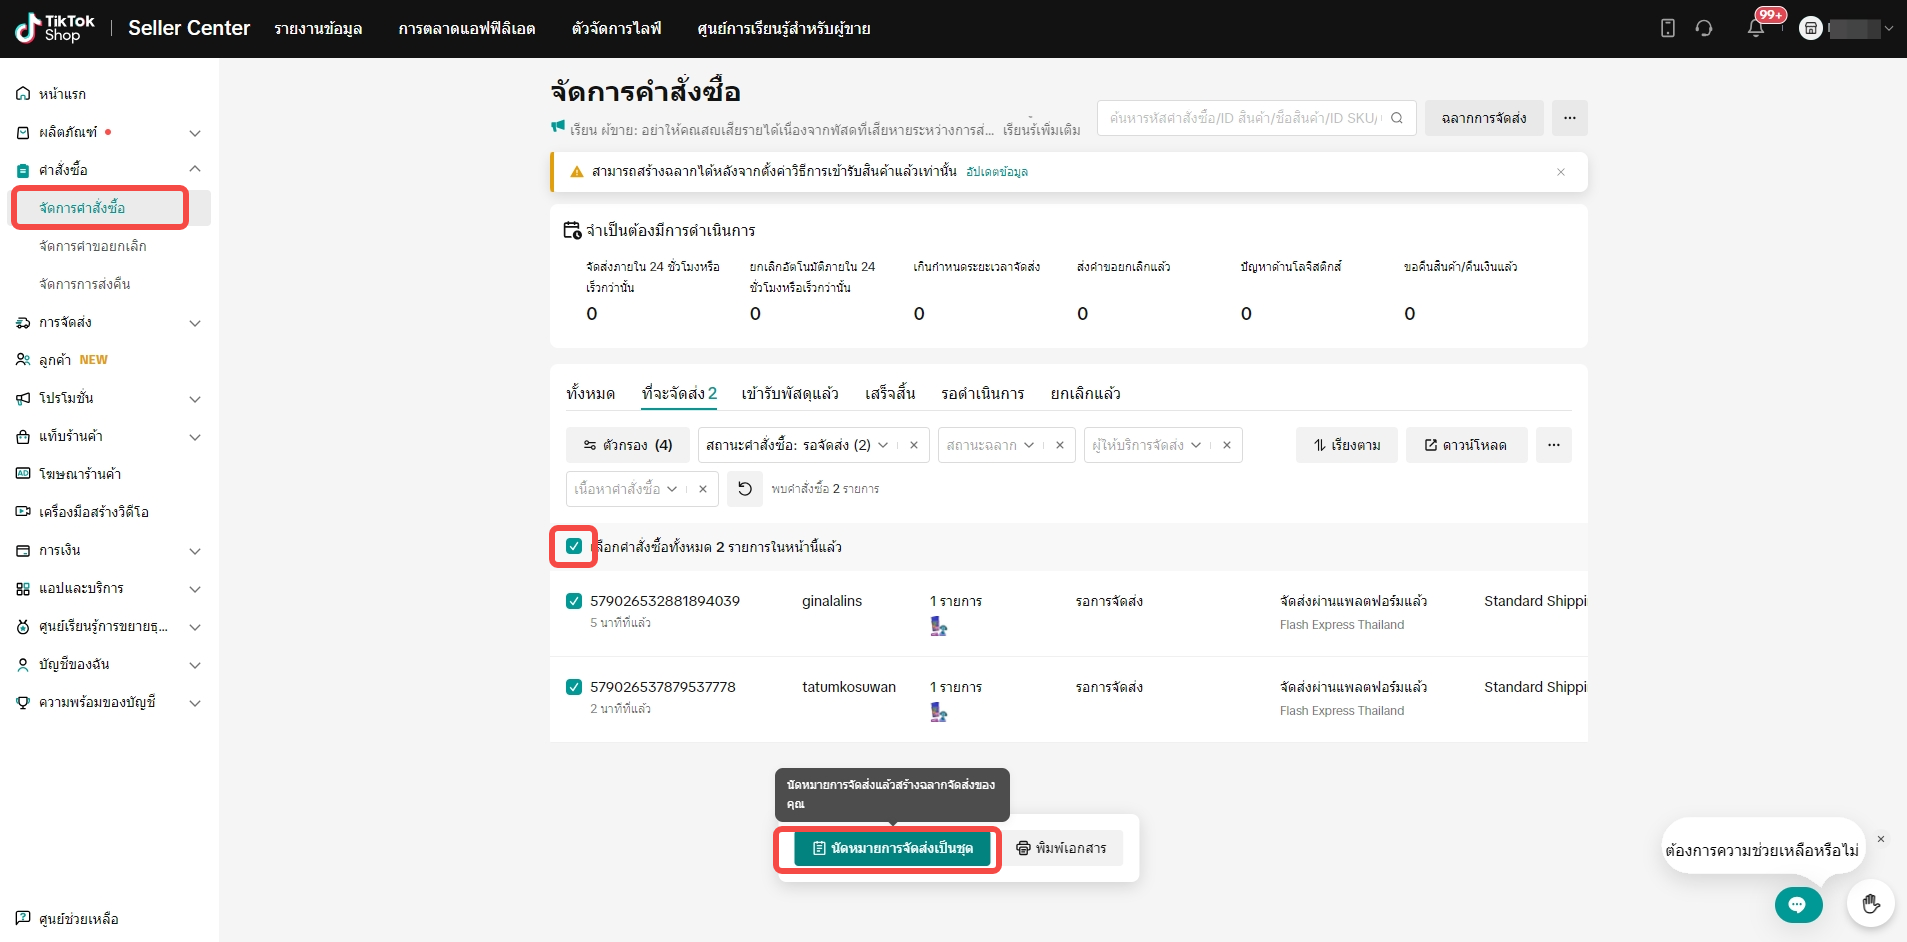Switch to ทั้งหมด tab

pos(590,394)
